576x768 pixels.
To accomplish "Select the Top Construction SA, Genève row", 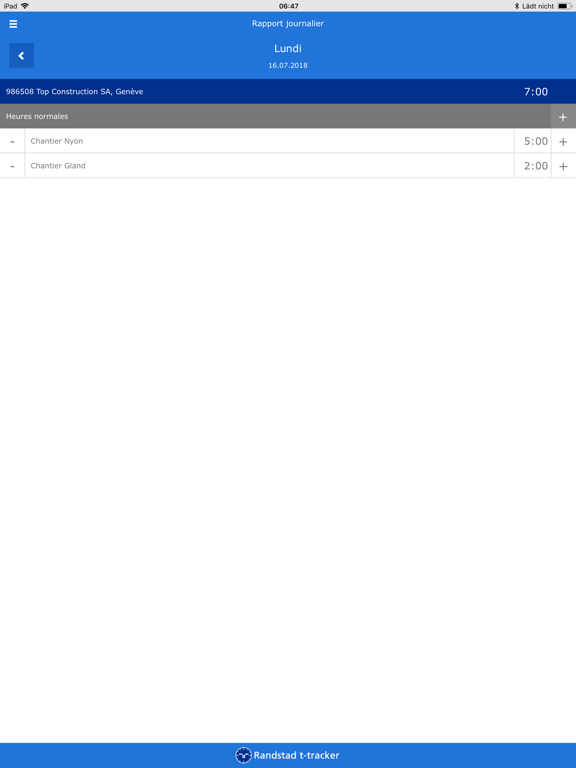I will (x=288, y=92).
